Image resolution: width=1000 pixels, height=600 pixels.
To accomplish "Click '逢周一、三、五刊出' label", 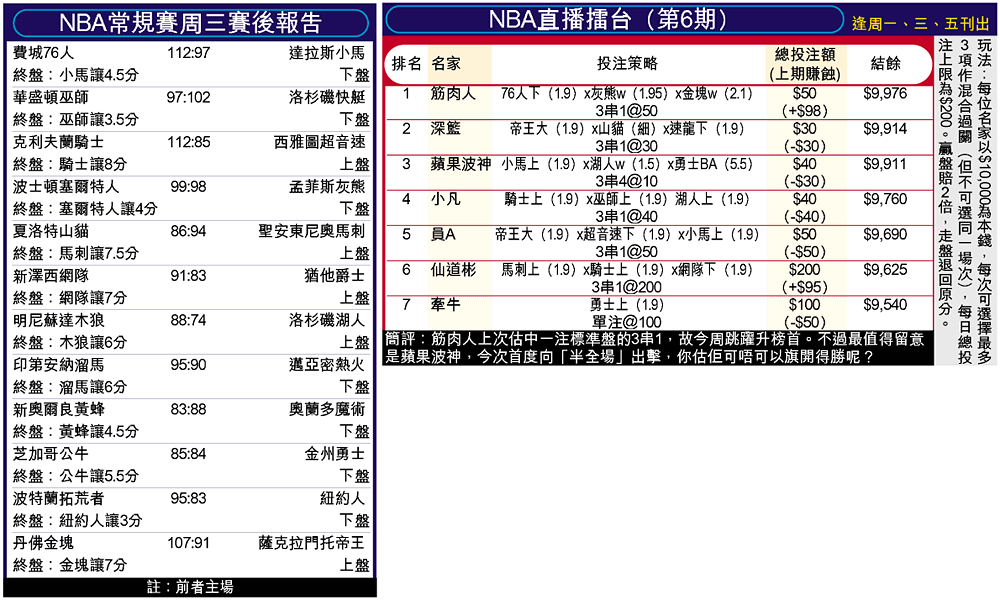I will click(920, 24).
